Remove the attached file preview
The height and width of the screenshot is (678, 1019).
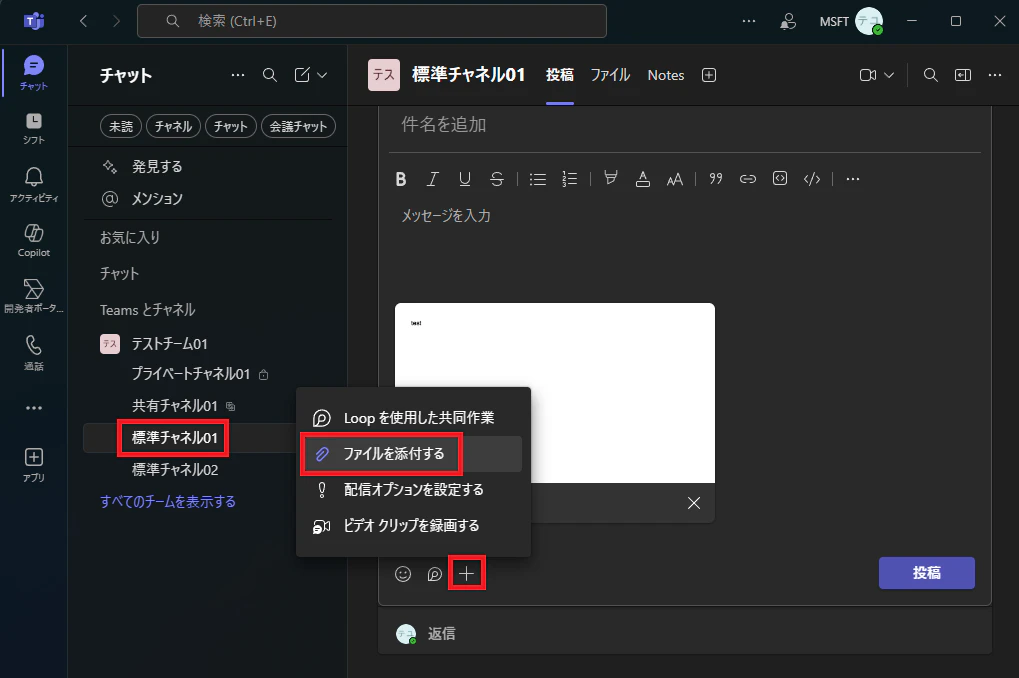(x=694, y=502)
